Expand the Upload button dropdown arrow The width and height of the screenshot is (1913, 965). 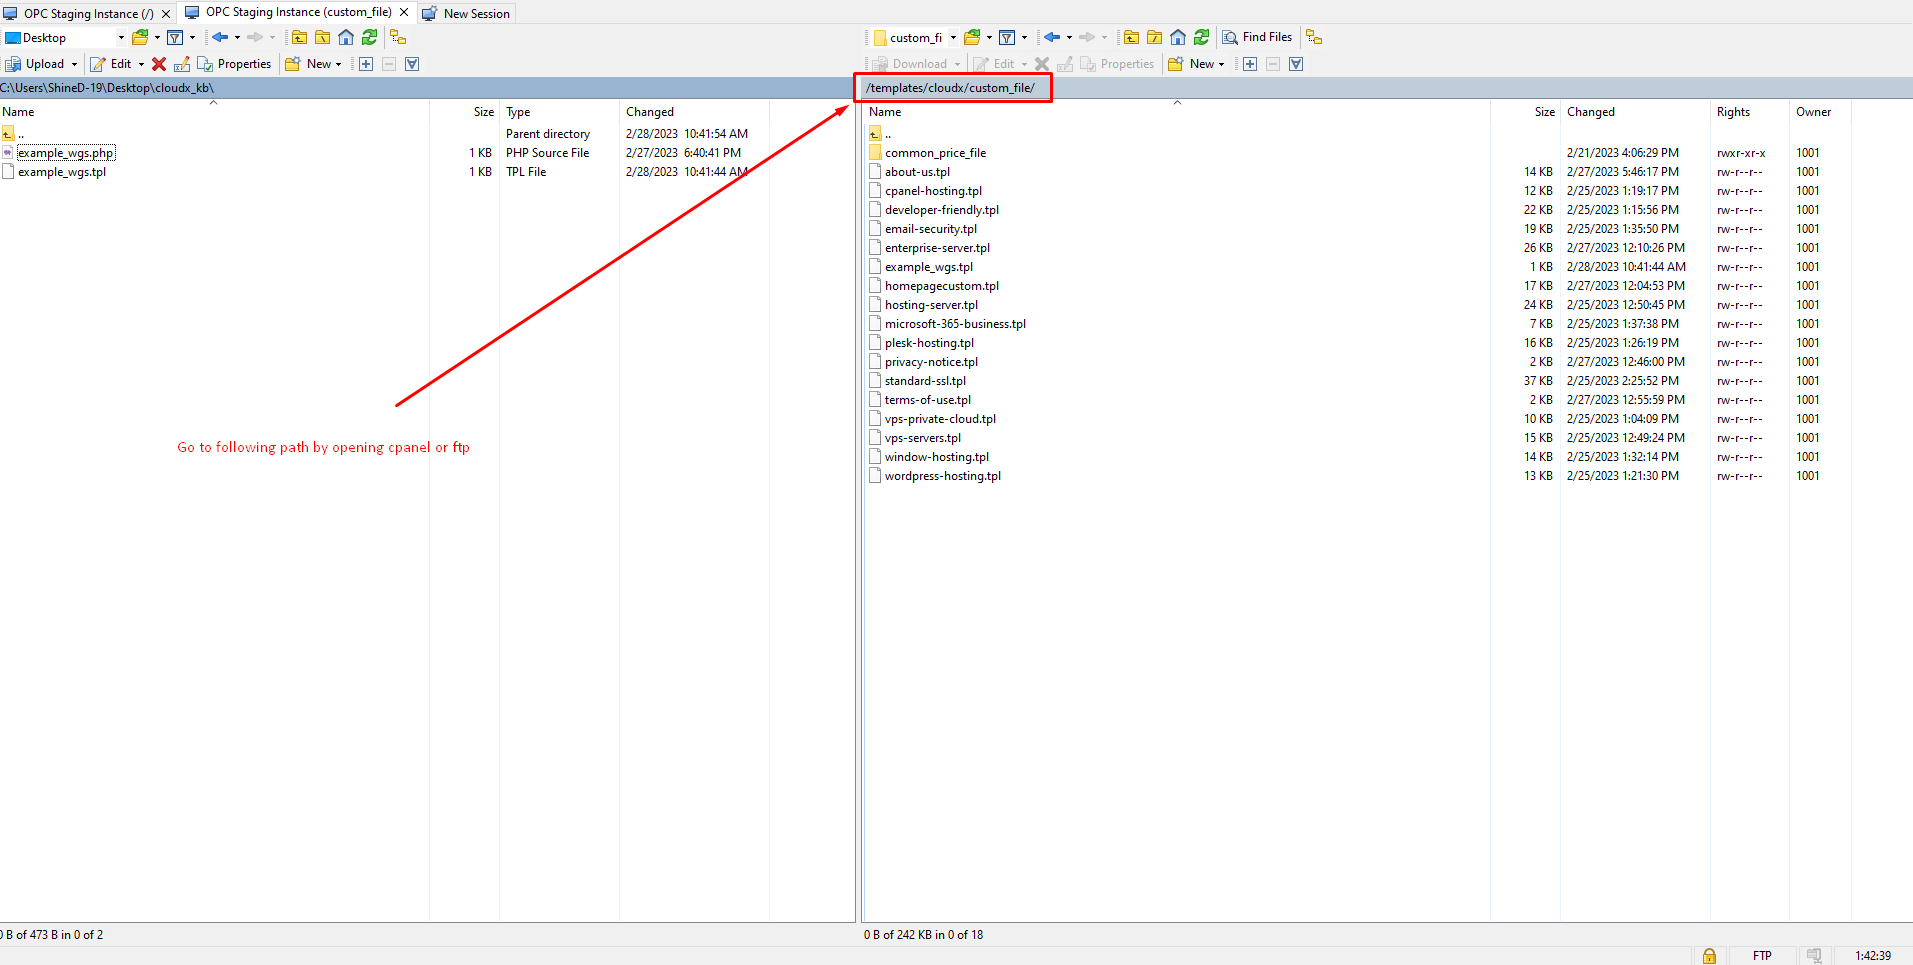pos(74,64)
